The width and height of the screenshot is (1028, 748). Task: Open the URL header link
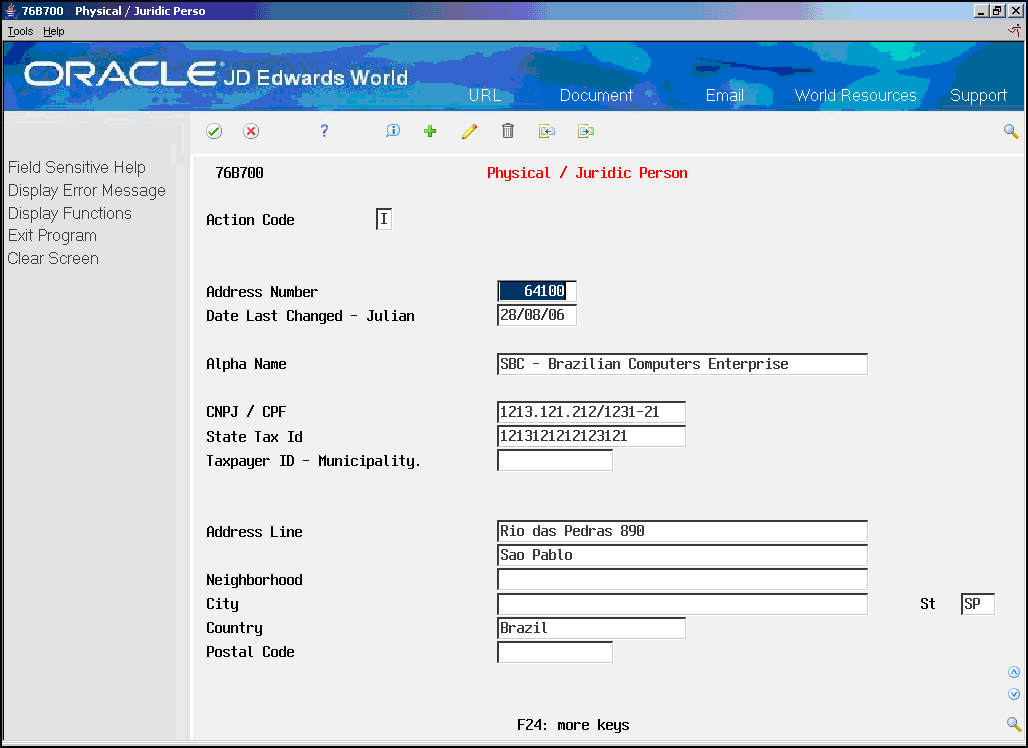[x=484, y=95]
